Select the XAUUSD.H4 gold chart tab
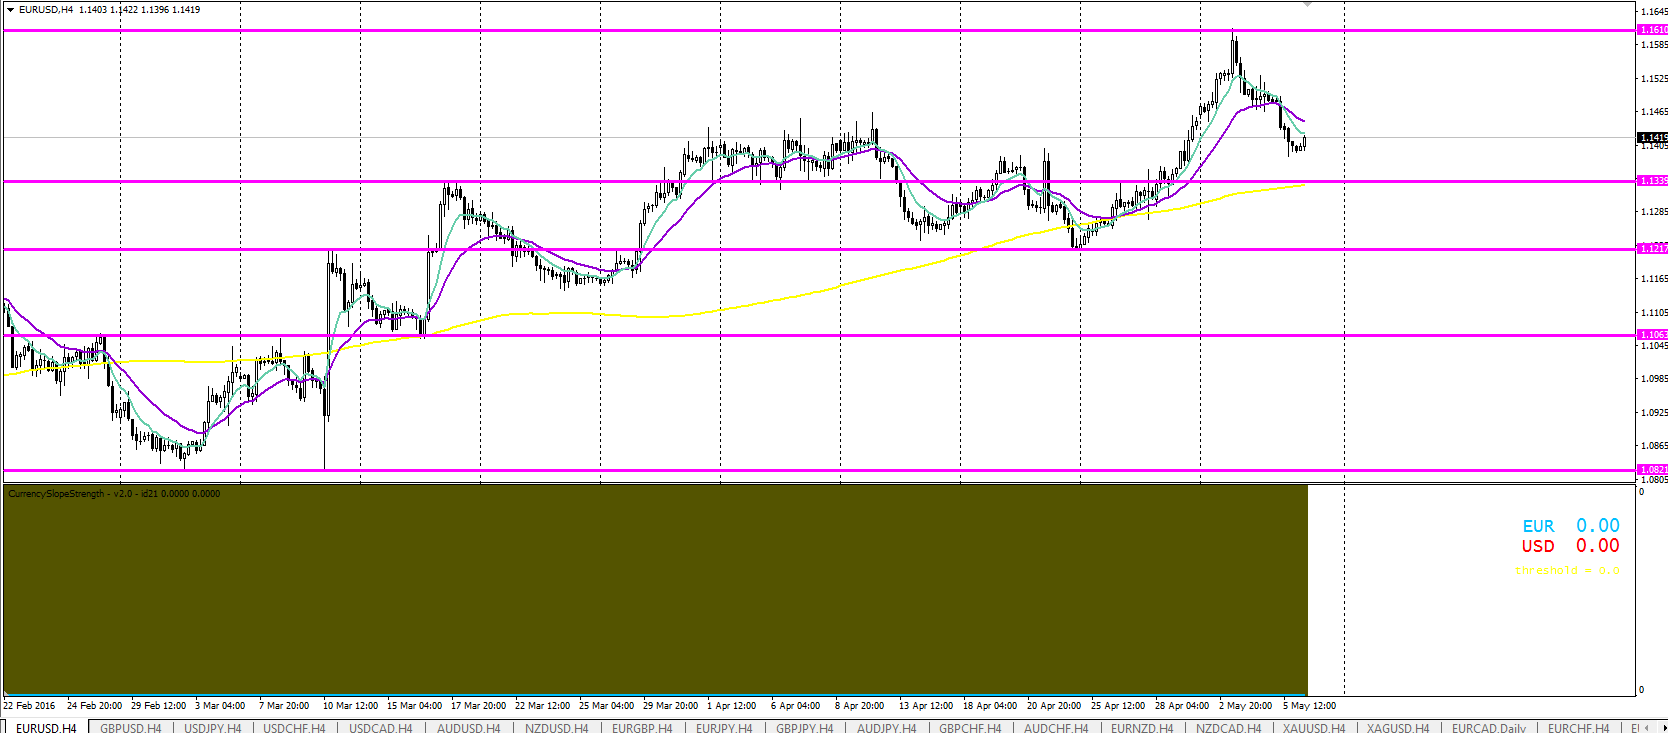Image resolution: width=1668 pixels, height=733 pixels. [1314, 728]
